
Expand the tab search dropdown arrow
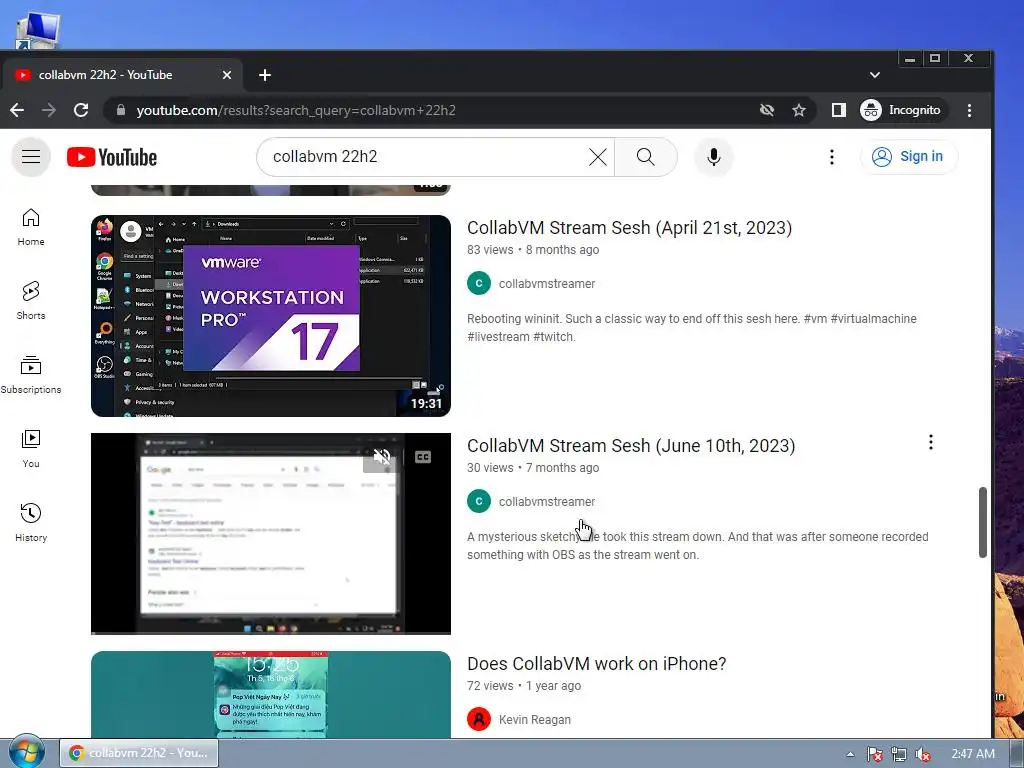[x=875, y=75]
